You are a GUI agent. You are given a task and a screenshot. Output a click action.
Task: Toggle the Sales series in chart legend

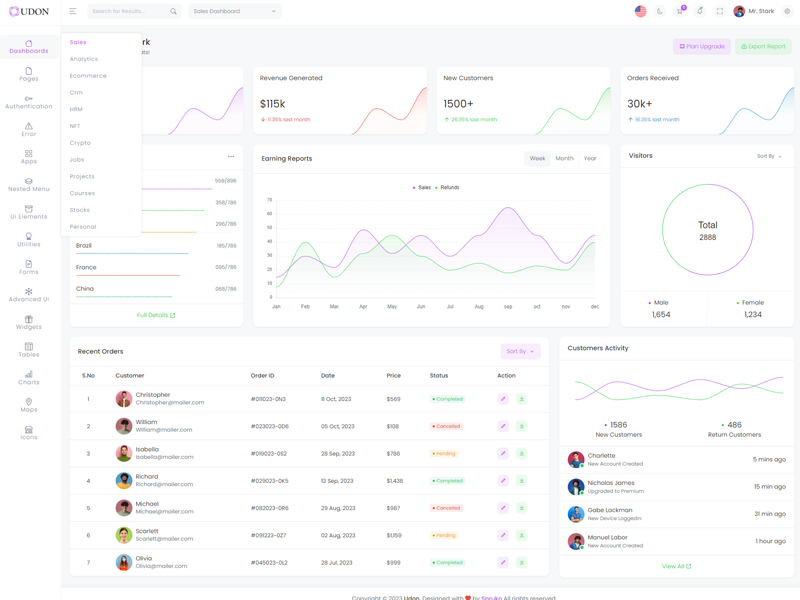click(x=422, y=187)
